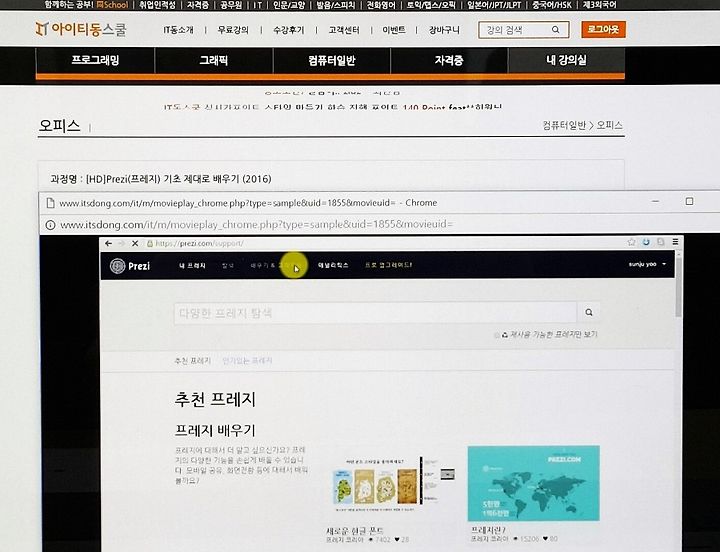
Task: Click the forward arrow in the video's browser
Action: pyautogui.click(x=122, y=243)
